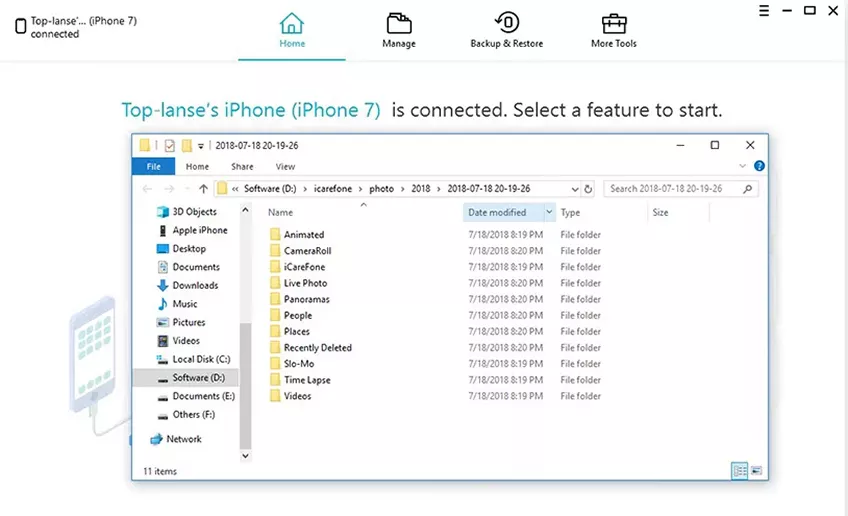Select the Slo-Mo folder name
This screenshot has height=516, width=848.
[x=299, y=364]
